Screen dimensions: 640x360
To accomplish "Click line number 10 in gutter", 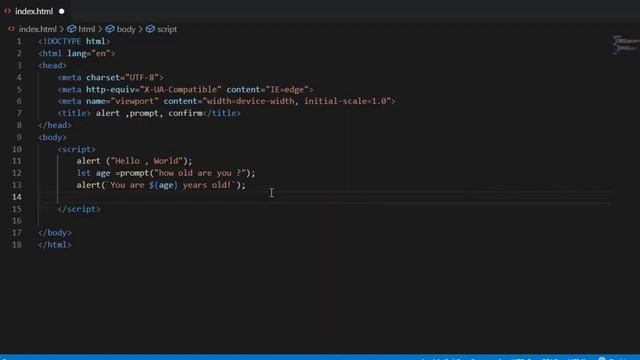I will 17,149.
